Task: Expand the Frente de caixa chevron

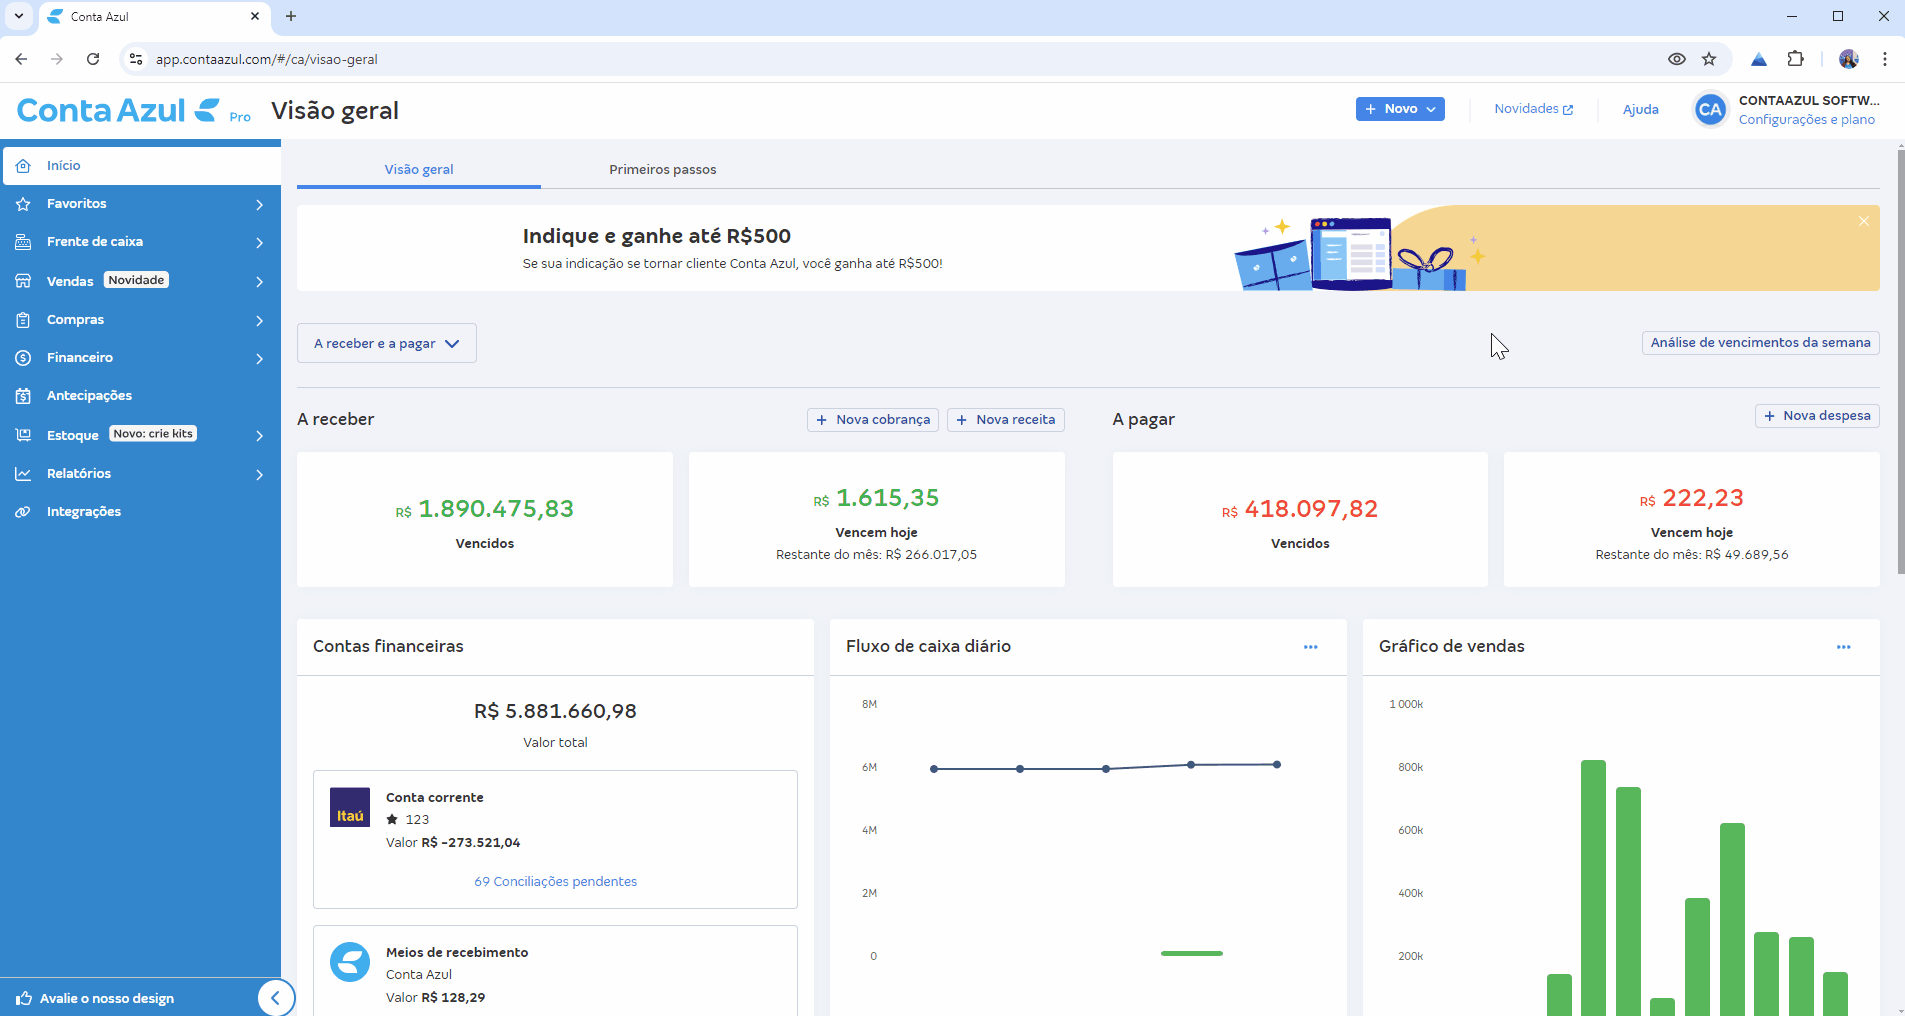Action: 260,243
